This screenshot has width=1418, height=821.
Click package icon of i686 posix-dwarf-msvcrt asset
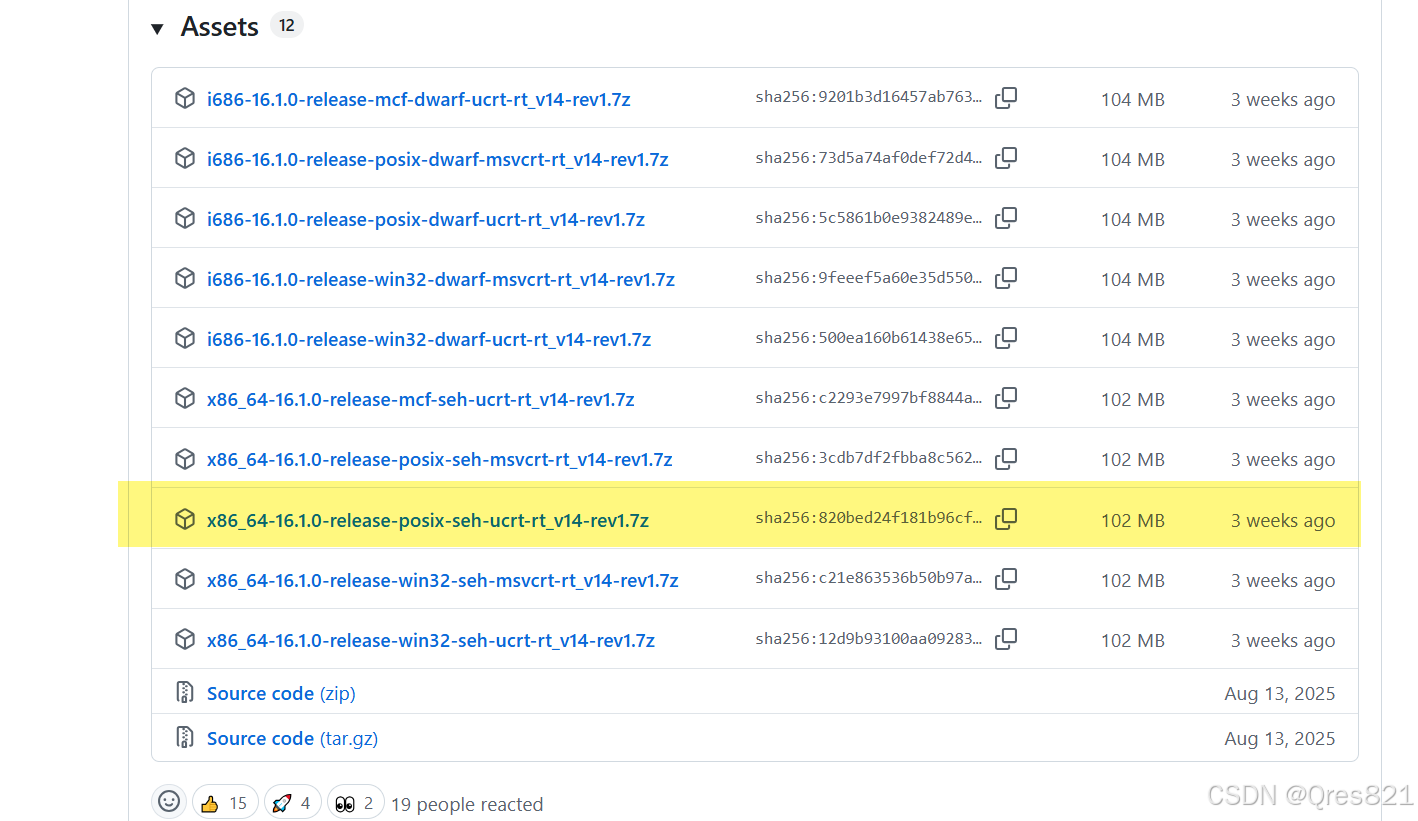(x=184, y=159)
